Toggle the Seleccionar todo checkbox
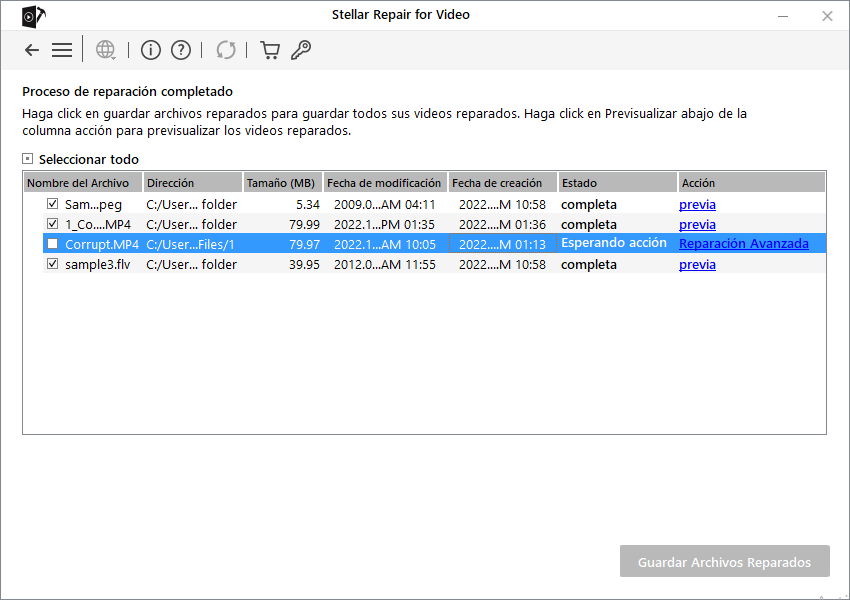The width and height of the screenshot is (850, 600). click(x=28, y=159)
